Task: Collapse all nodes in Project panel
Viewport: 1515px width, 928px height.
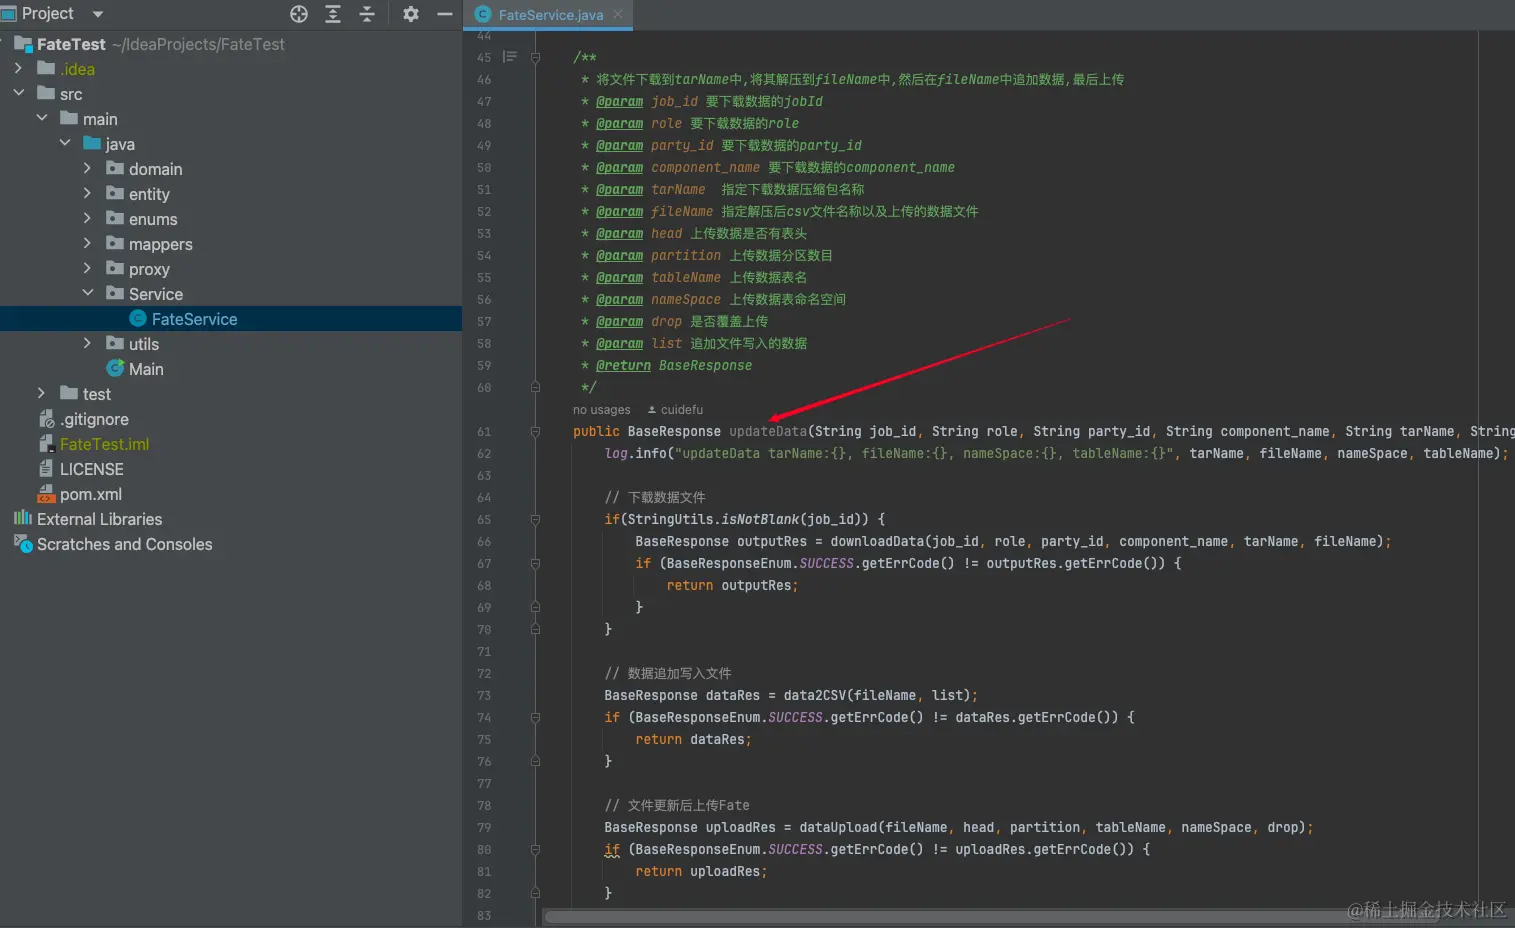Action: pyautogui.click(x=367, y=14)
